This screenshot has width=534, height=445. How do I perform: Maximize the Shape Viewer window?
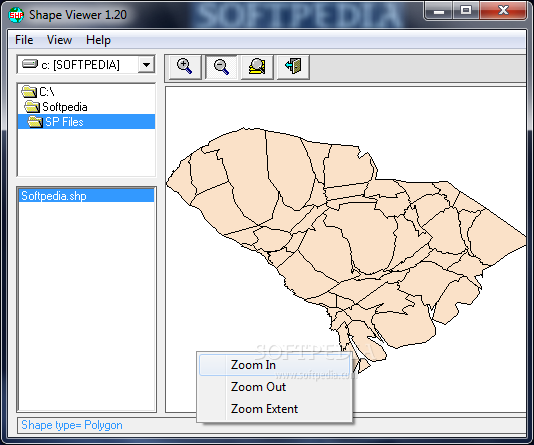pyautogui.click(x=466, y=11)
